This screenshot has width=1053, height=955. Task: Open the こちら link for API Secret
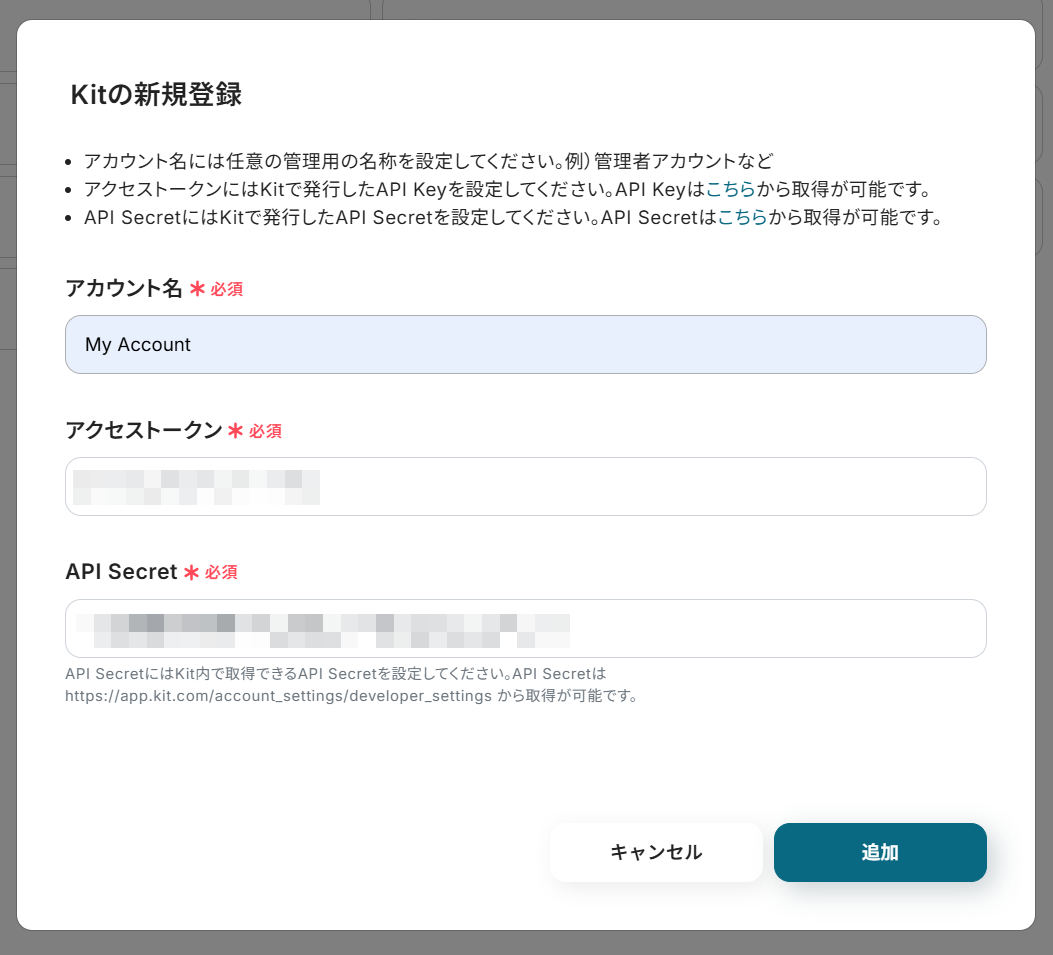[x=742, y=217]
